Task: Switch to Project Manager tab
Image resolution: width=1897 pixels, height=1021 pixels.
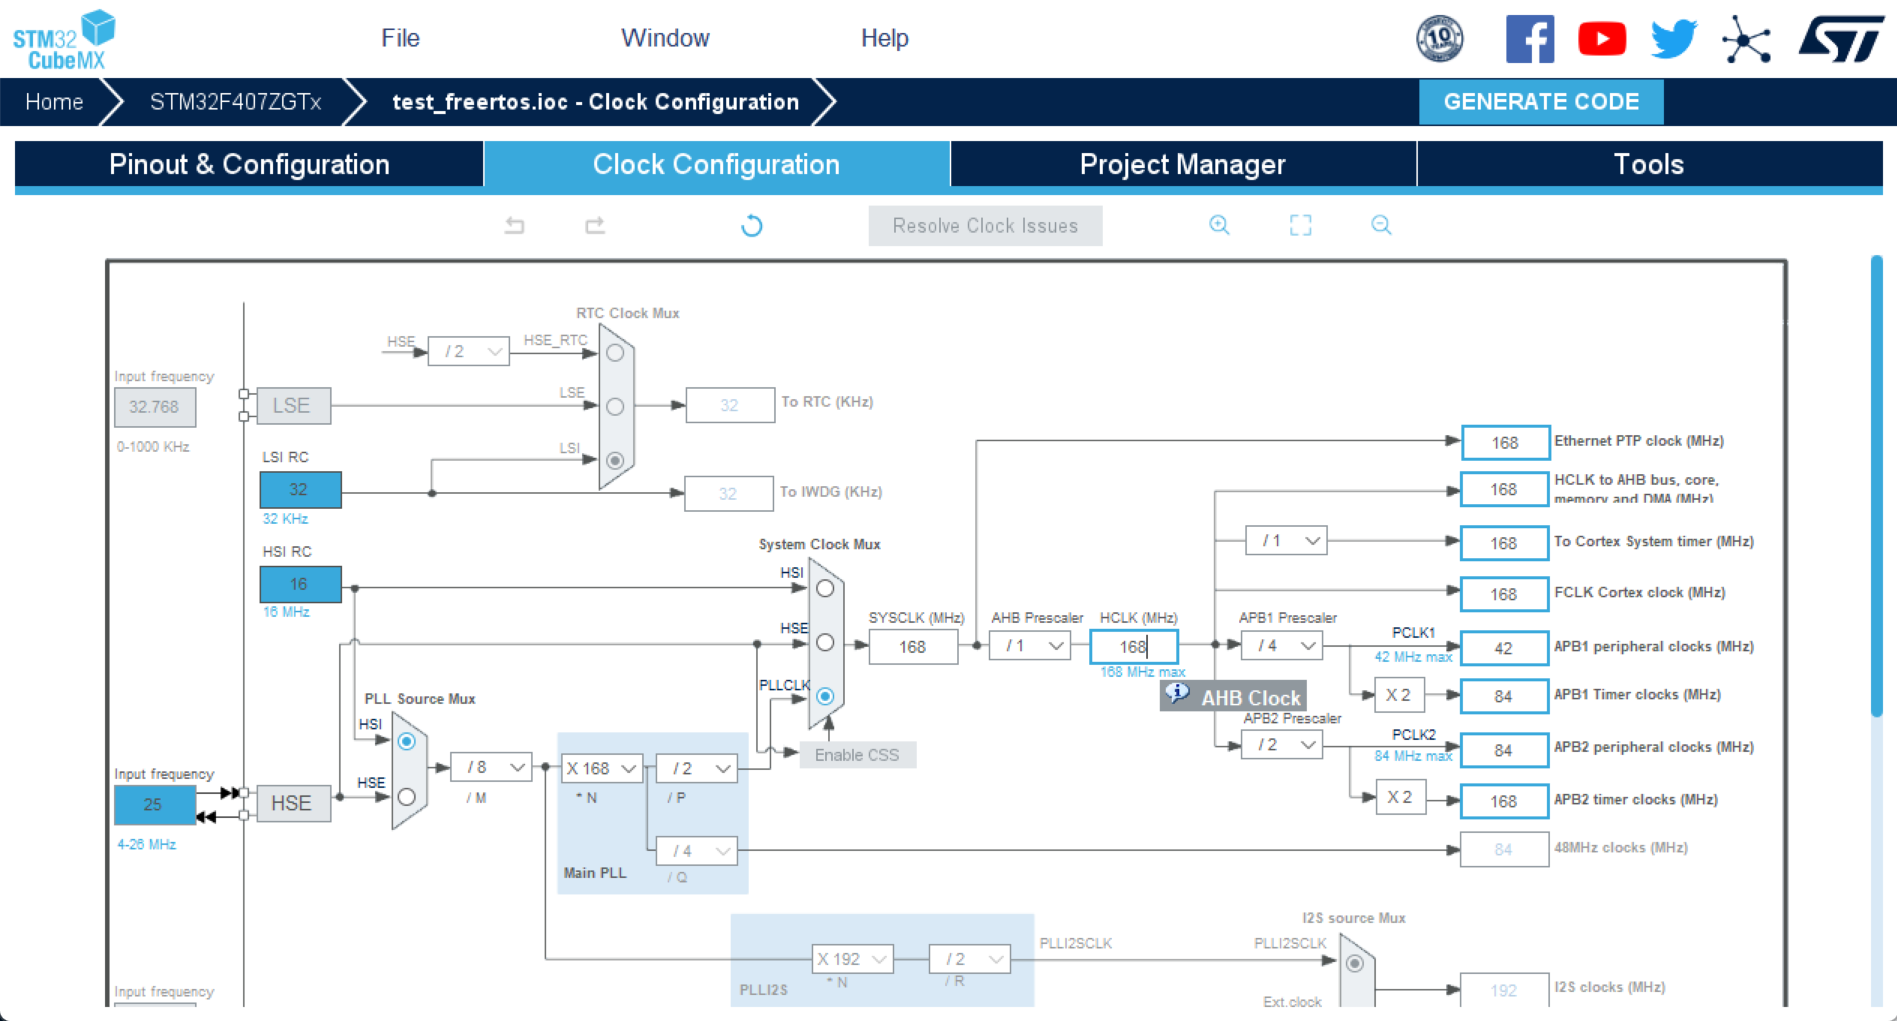Action: pos(1183,164)
